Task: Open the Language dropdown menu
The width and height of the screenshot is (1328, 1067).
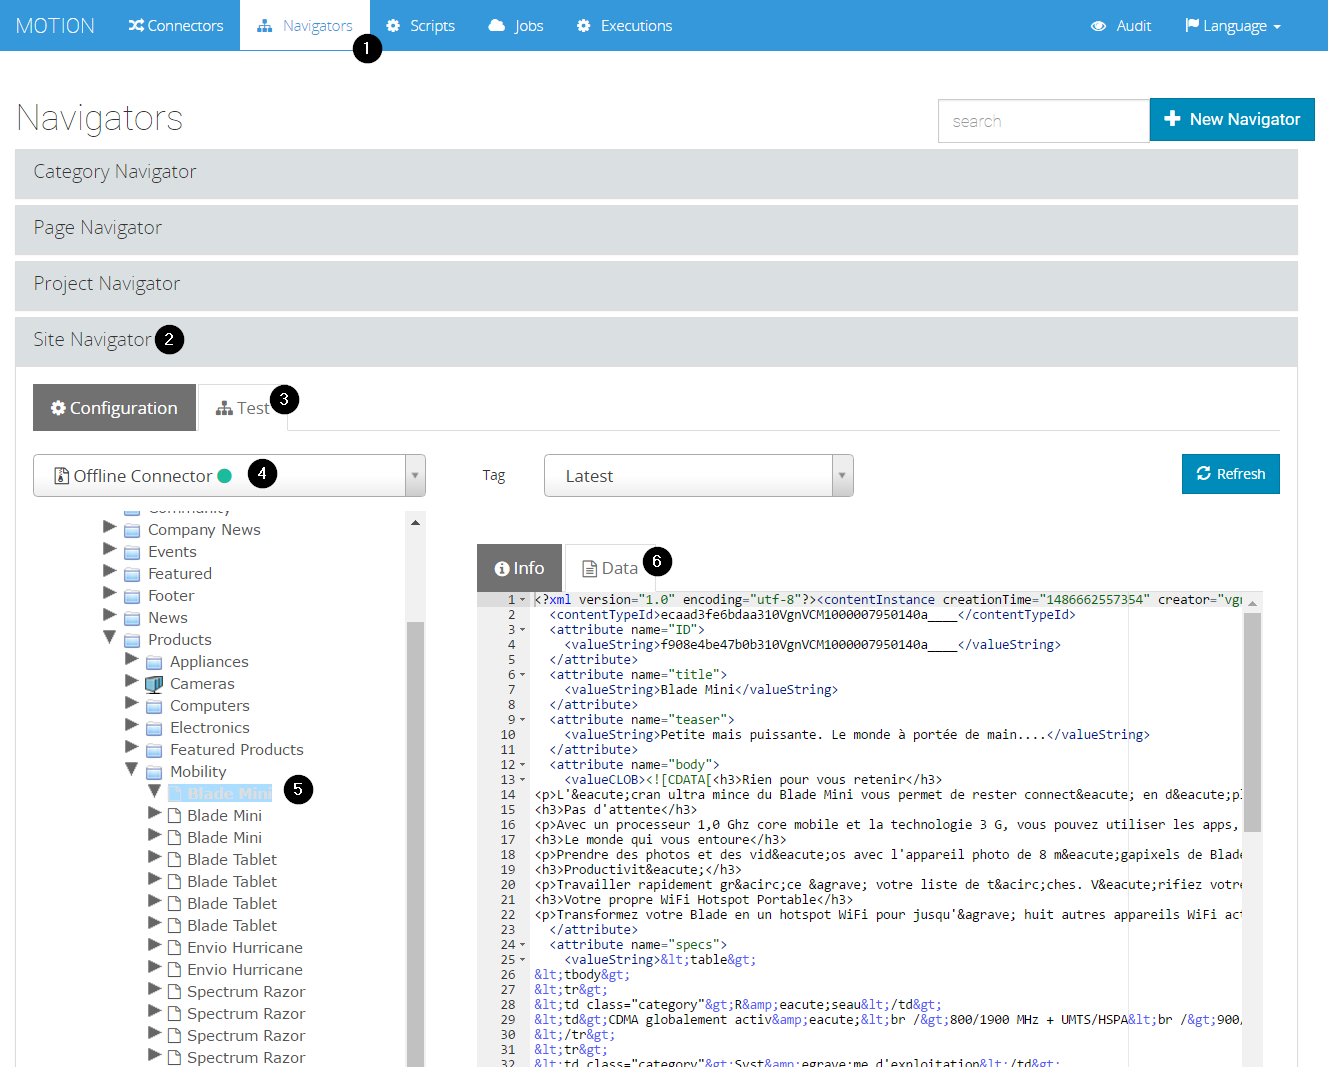Action: [x=1233, y=25]
